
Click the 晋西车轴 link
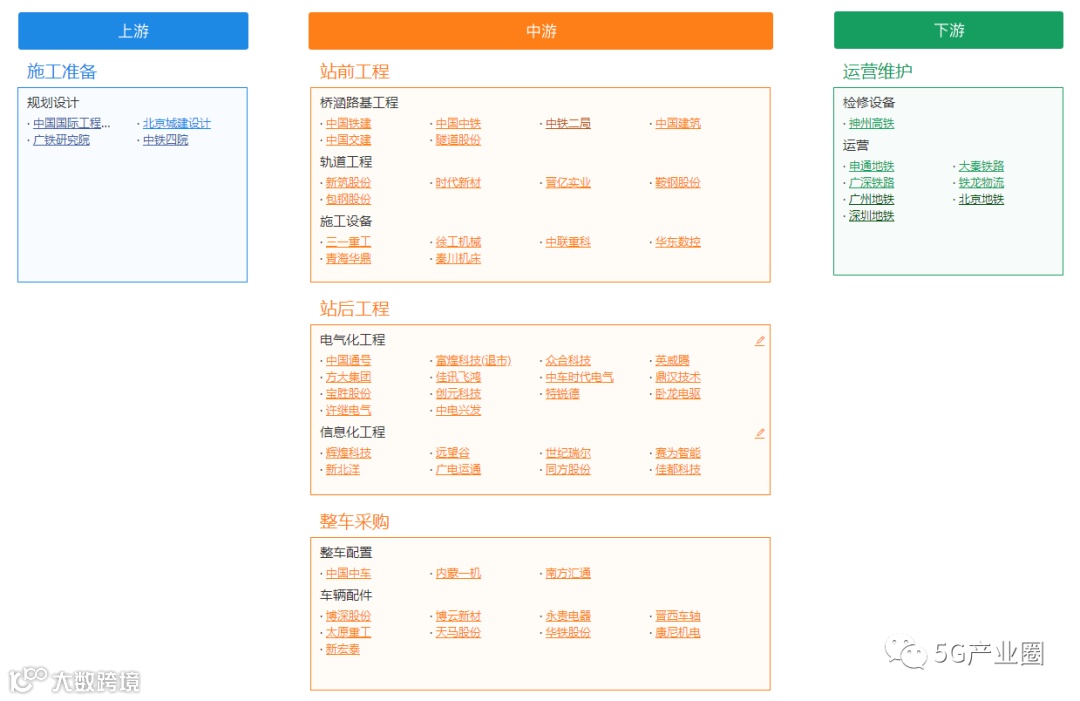[x=678, y=616]
